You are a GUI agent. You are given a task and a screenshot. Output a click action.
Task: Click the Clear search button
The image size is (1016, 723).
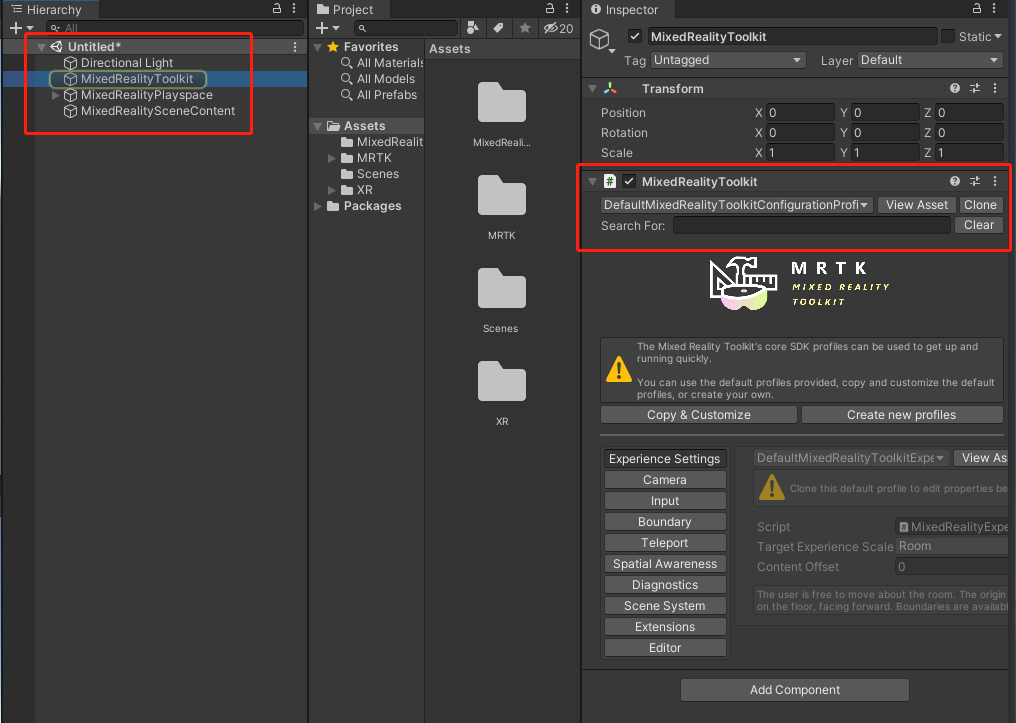coord(978,225)
